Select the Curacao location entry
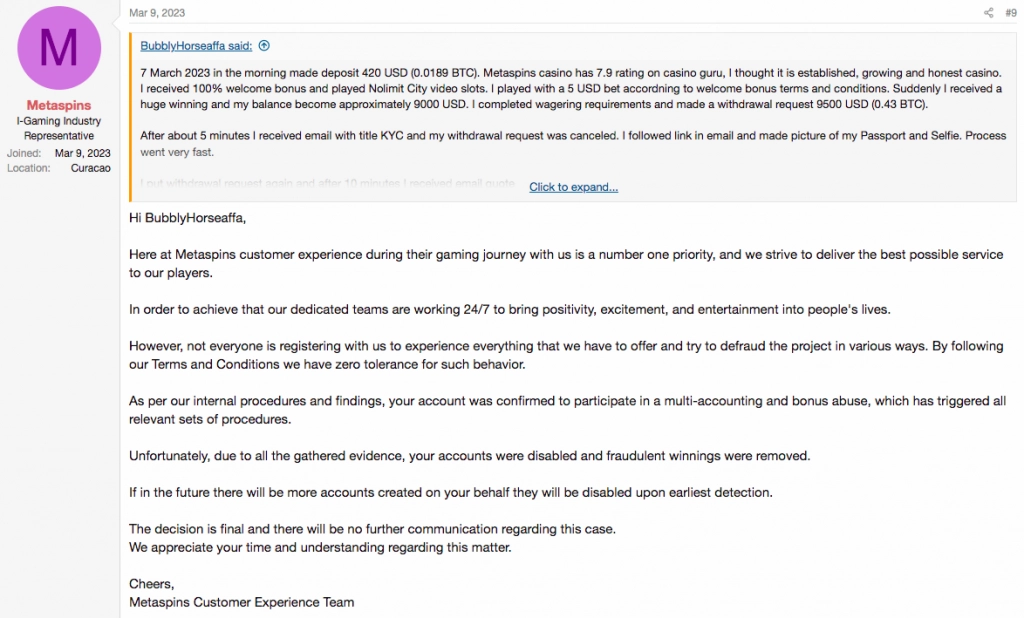 click(x=90, y=168)
